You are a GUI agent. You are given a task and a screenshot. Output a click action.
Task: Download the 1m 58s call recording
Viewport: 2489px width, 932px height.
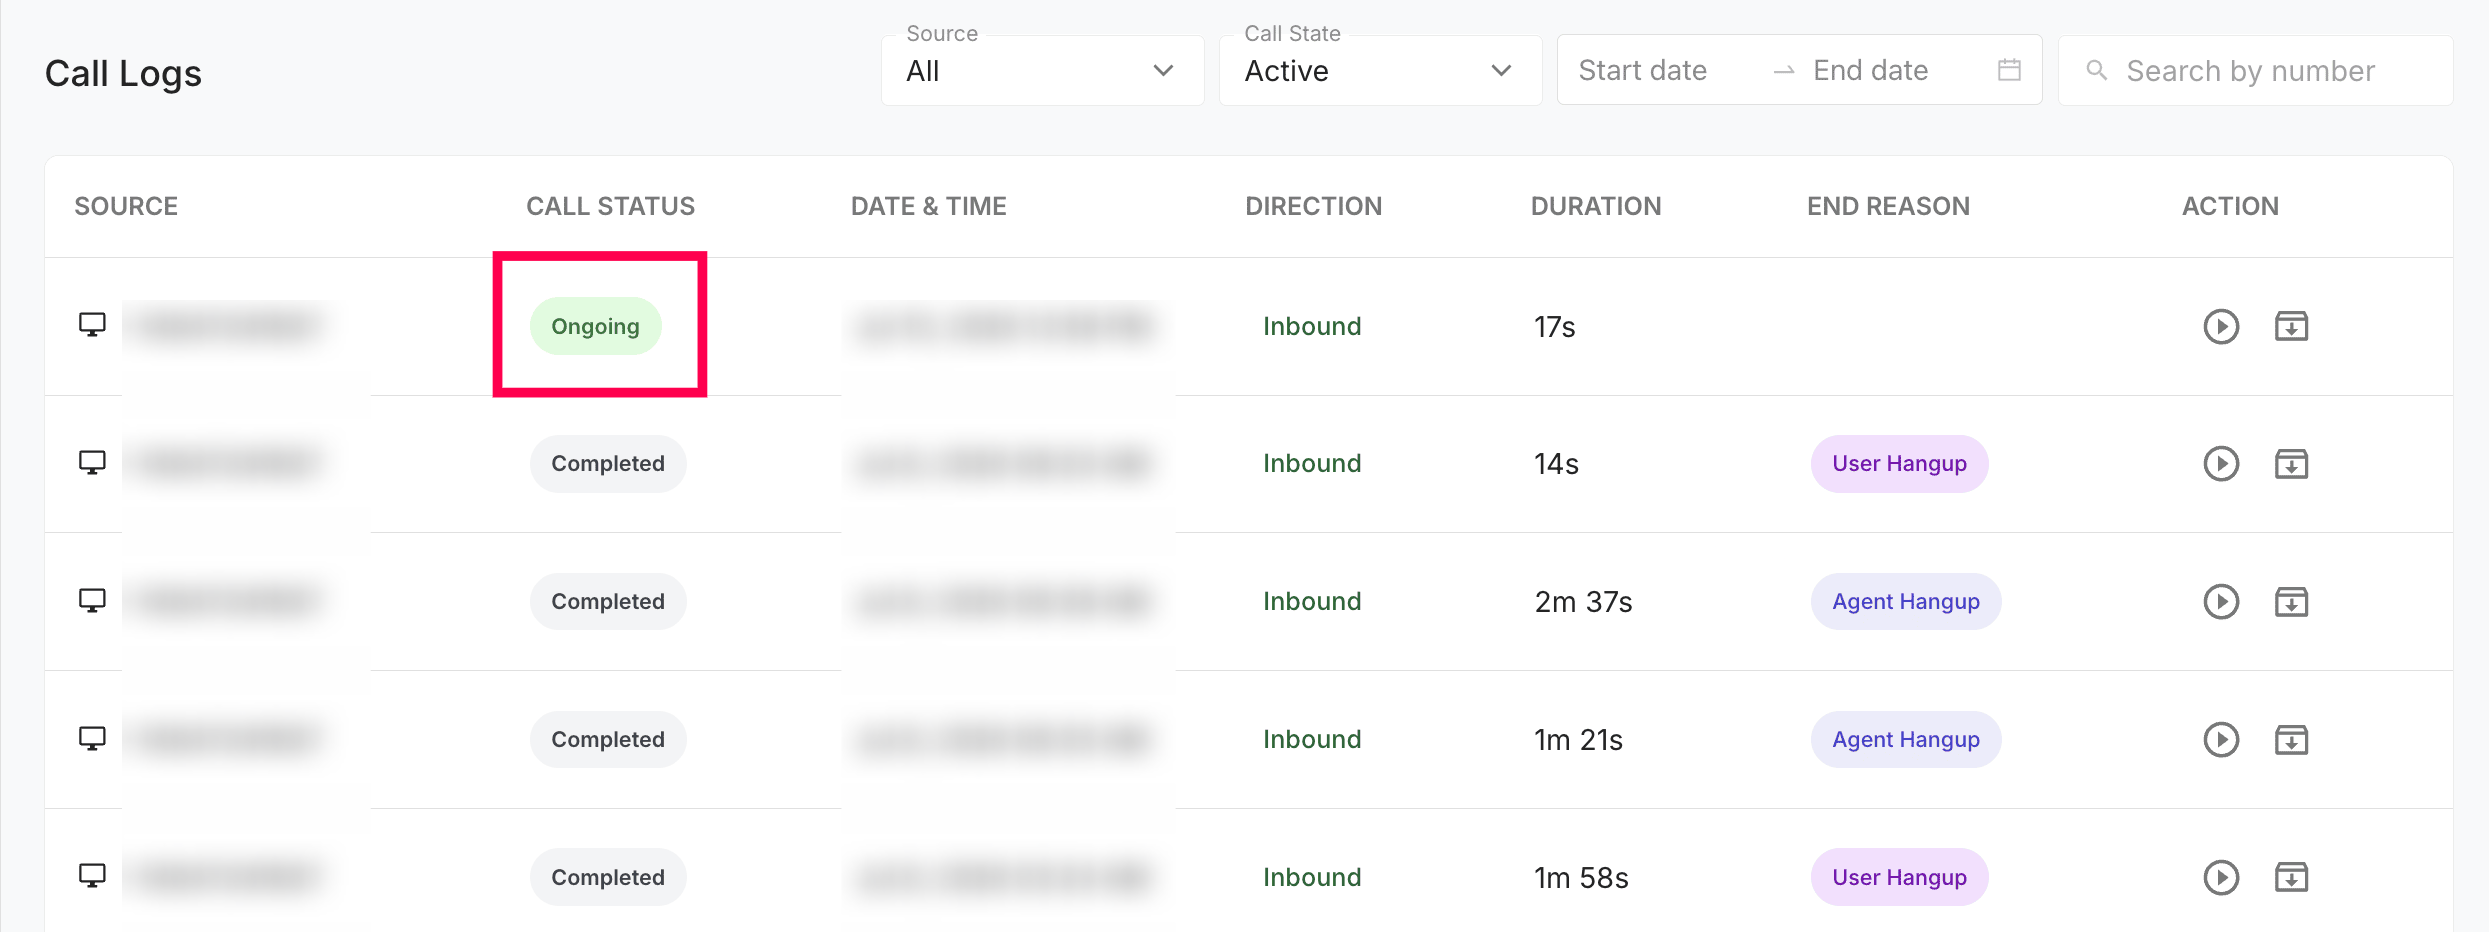click(x=2291, y=878)
